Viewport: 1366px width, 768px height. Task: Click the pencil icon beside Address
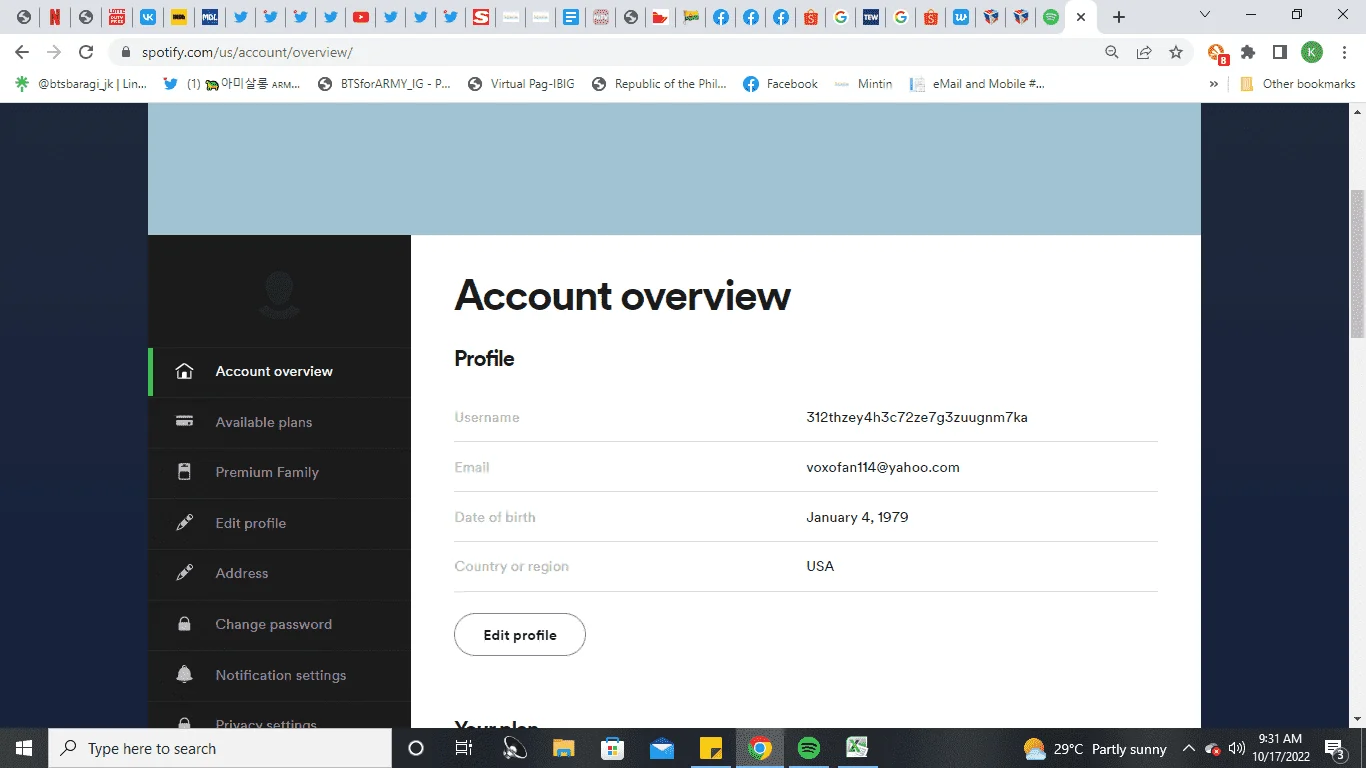pos(184,573)
